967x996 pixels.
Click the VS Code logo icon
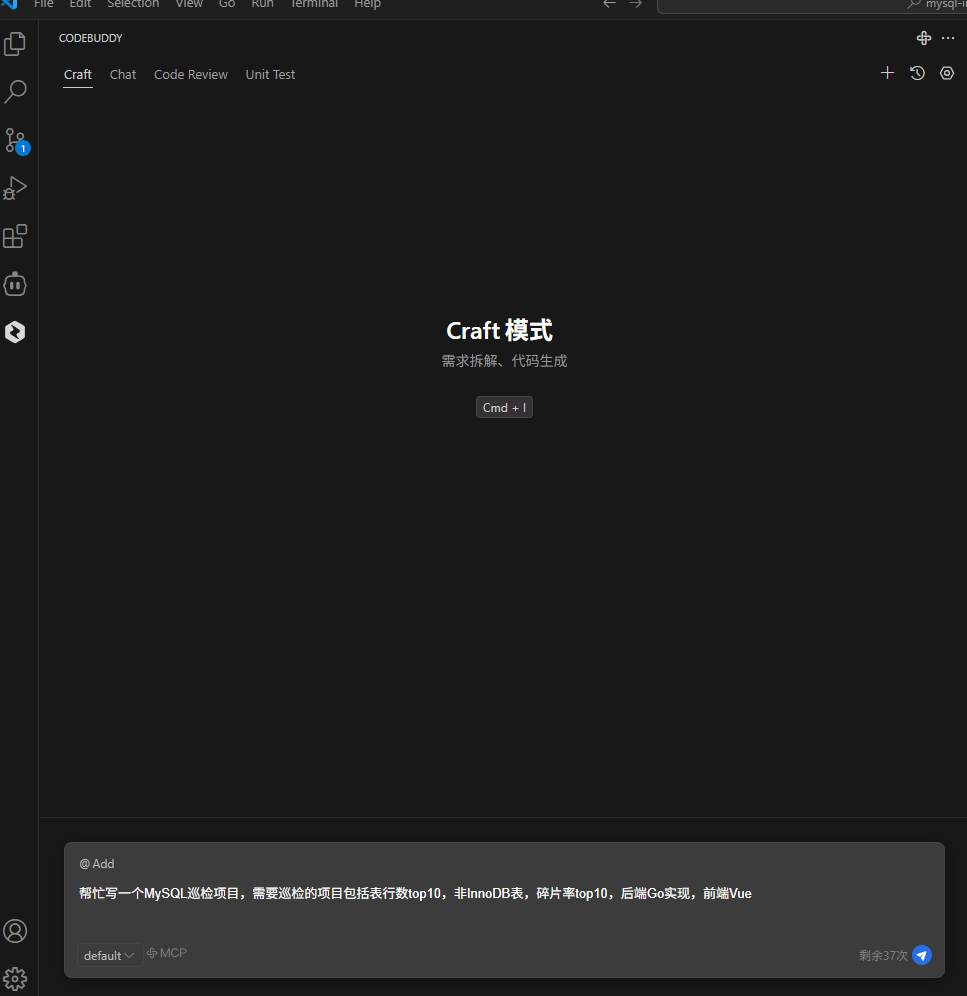10,4
